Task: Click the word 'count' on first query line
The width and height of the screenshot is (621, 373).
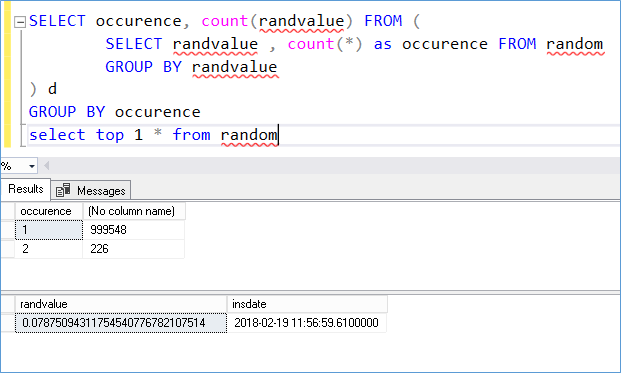Action: 225,21
